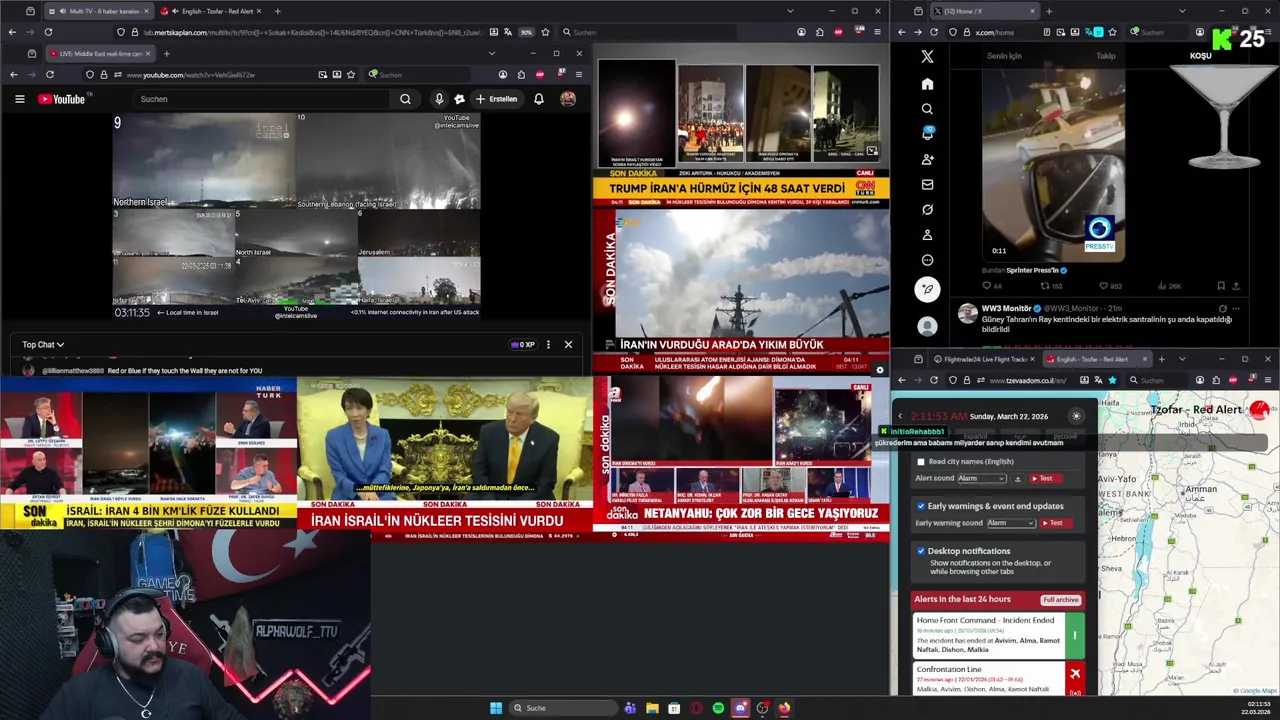Select the (12) Home / X browser tab
Screen dimensions: 1280x720
tap(984, 11)
